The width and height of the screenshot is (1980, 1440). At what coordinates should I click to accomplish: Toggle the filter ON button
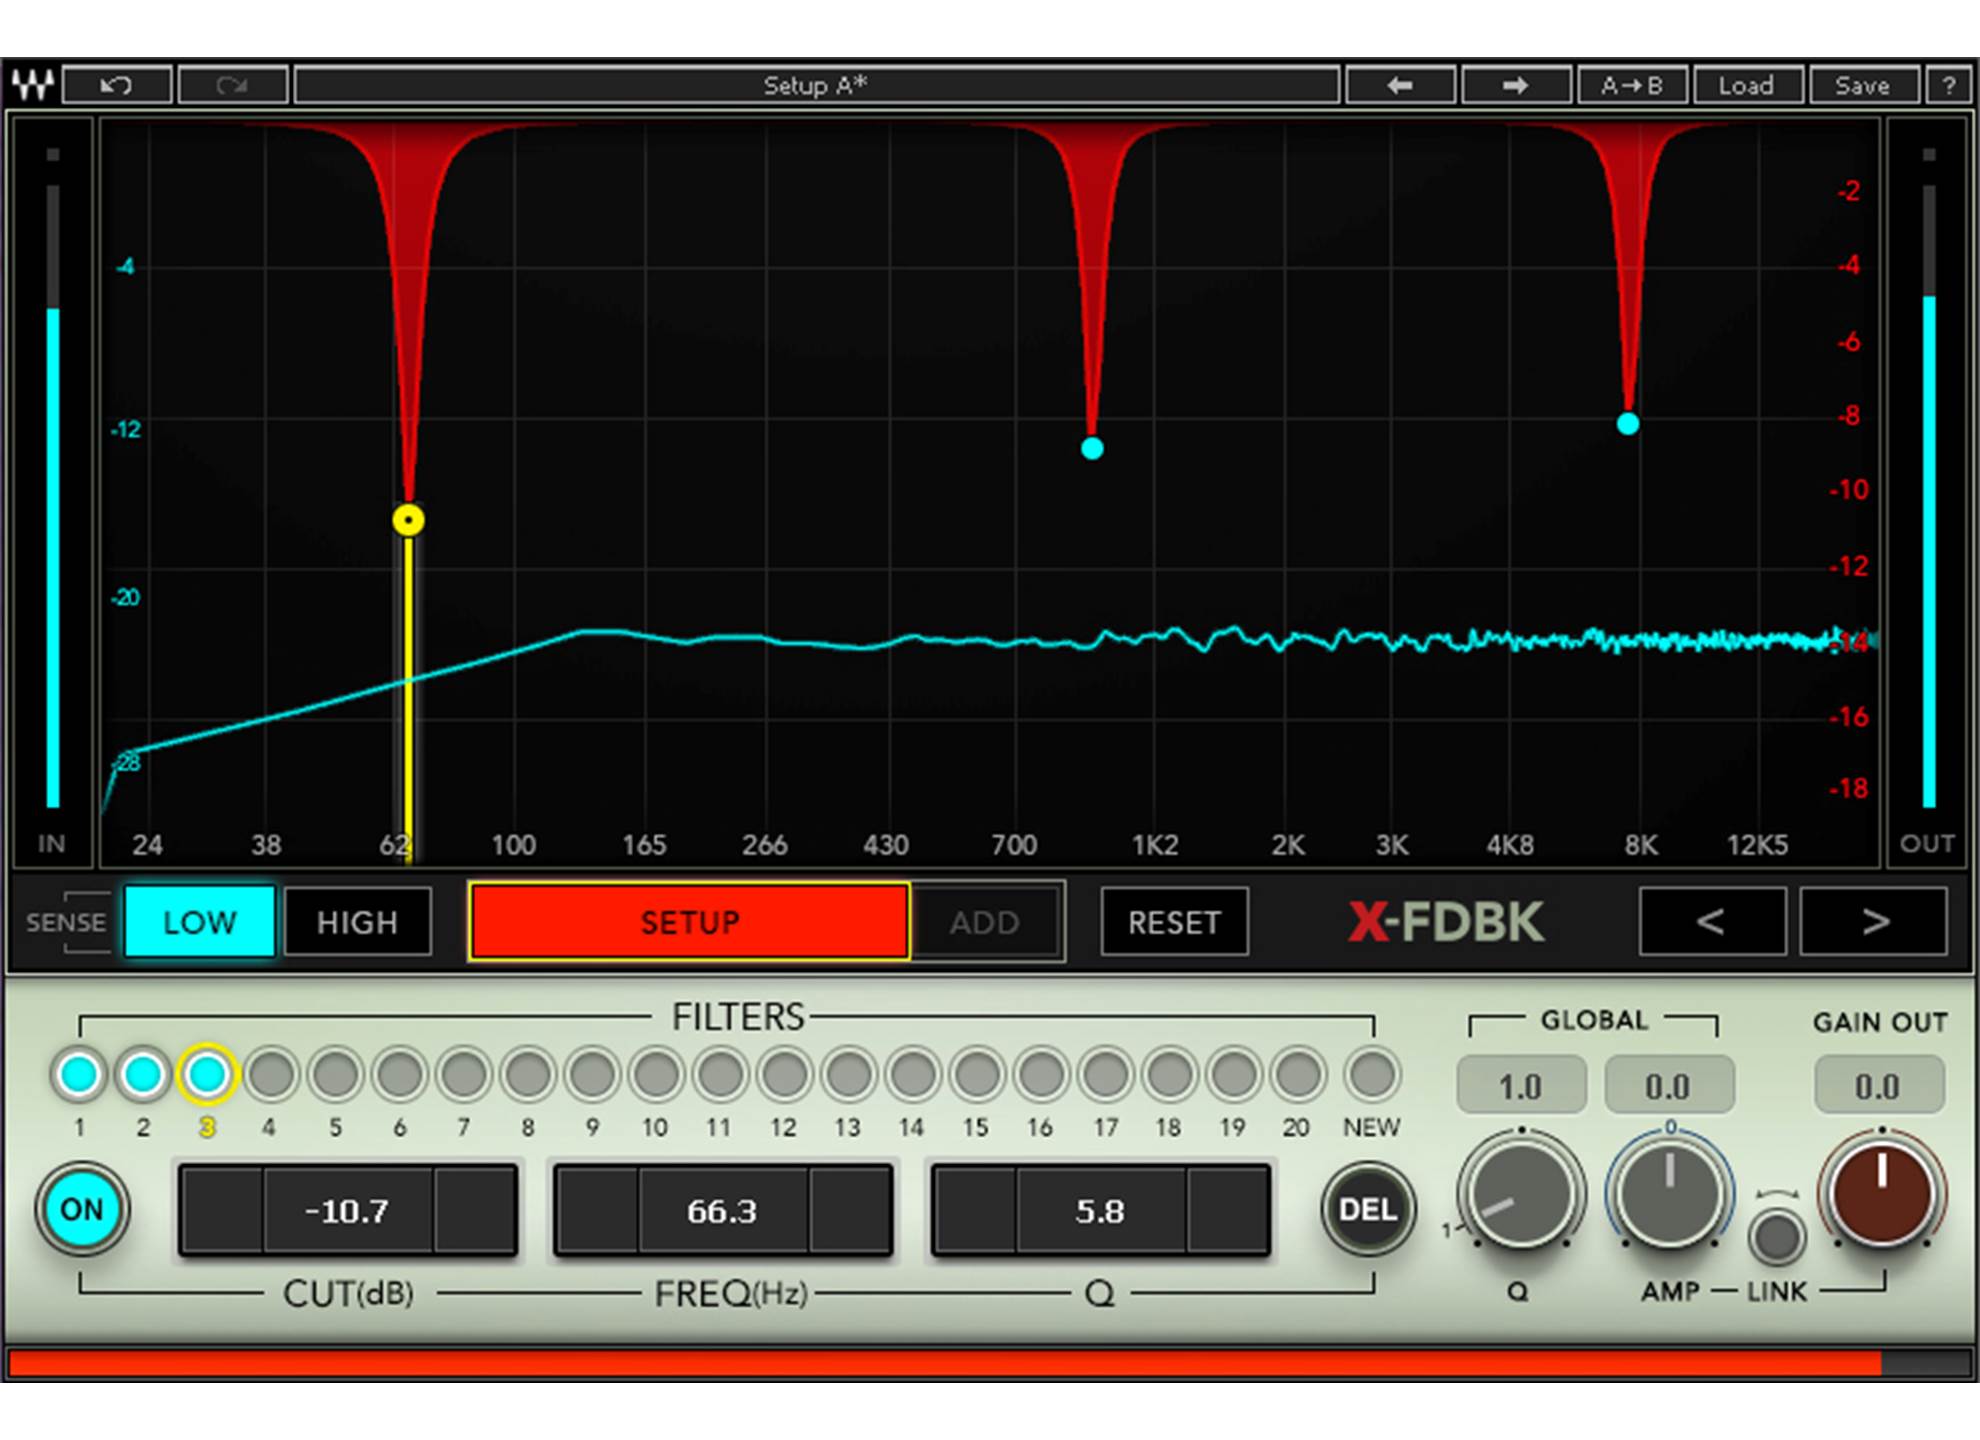(x=82, y=1209)
